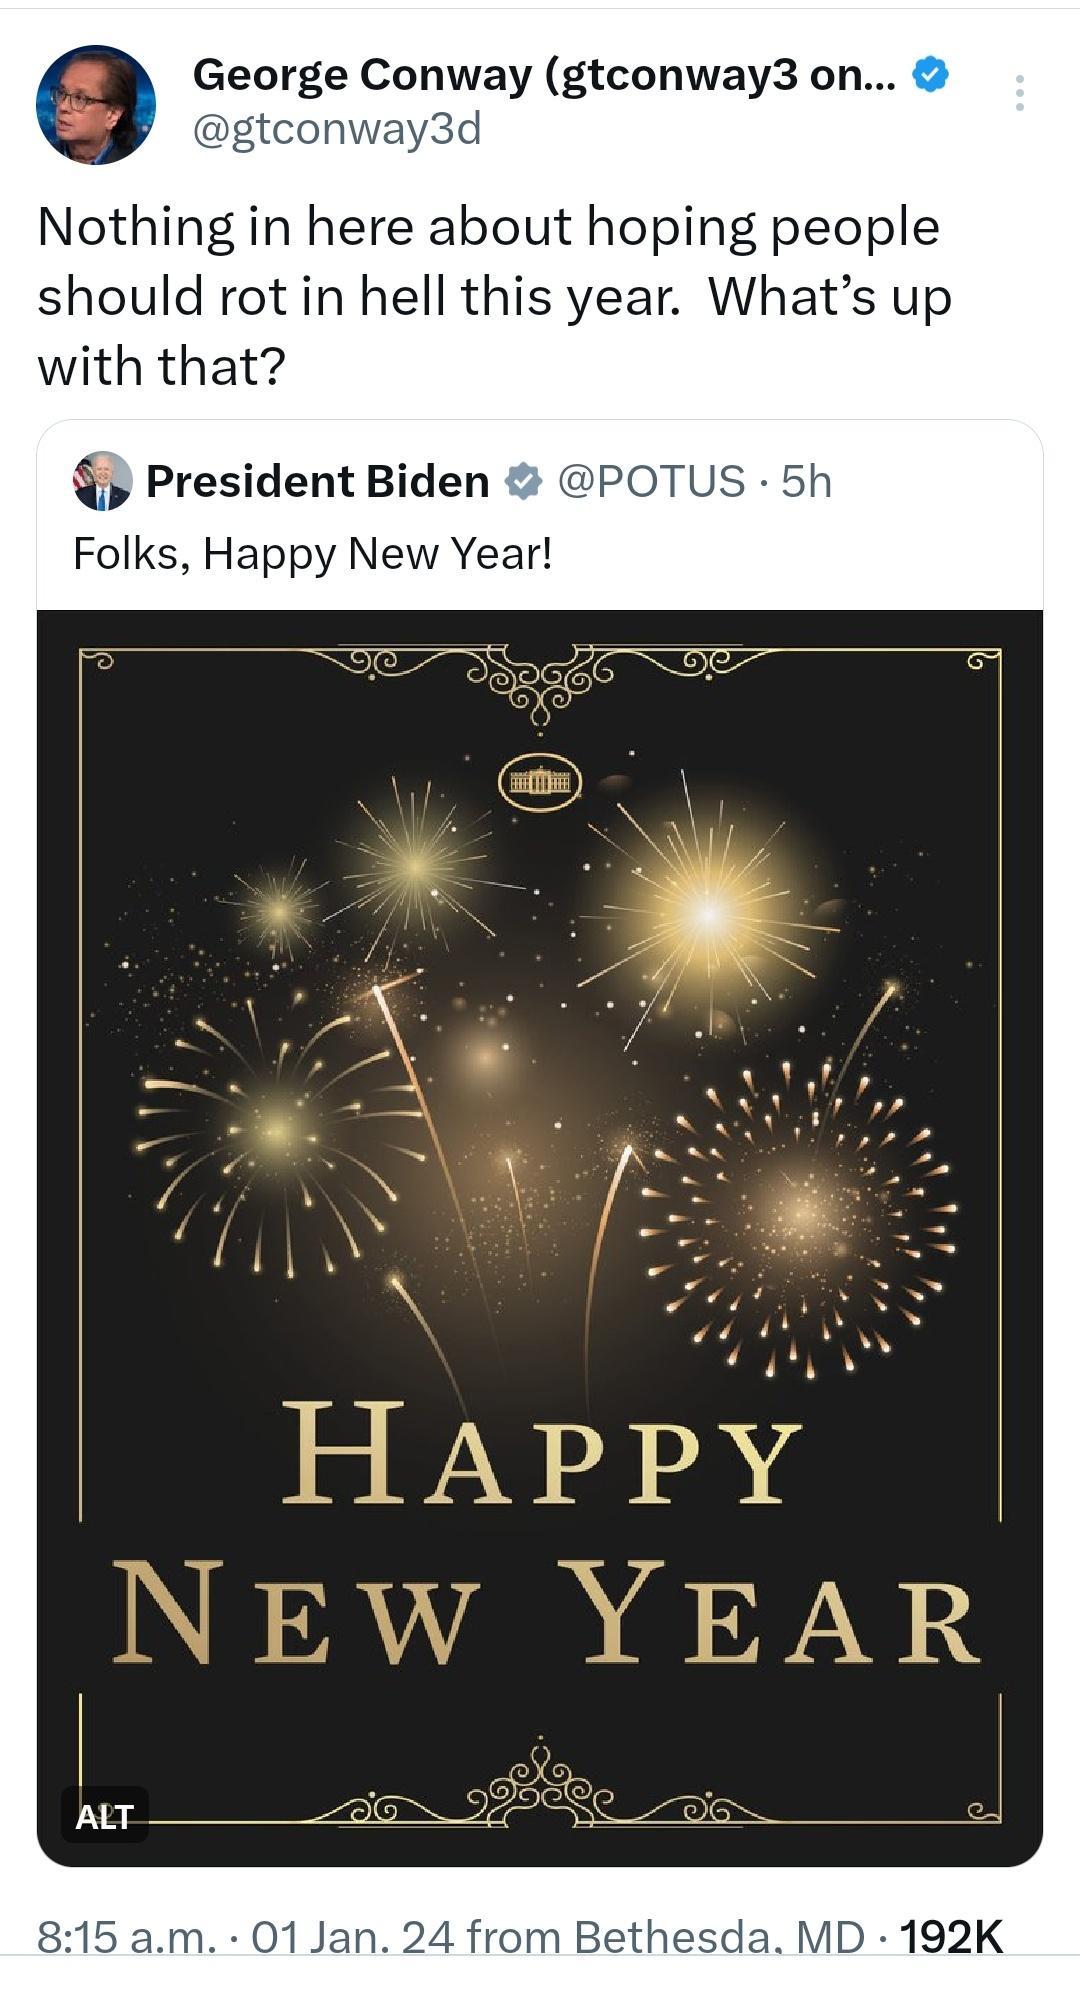Image resolution: width=1080 pixels, height=1989 pixels.
Task: Click the President Biden display name
Action: tap(317, 482)
